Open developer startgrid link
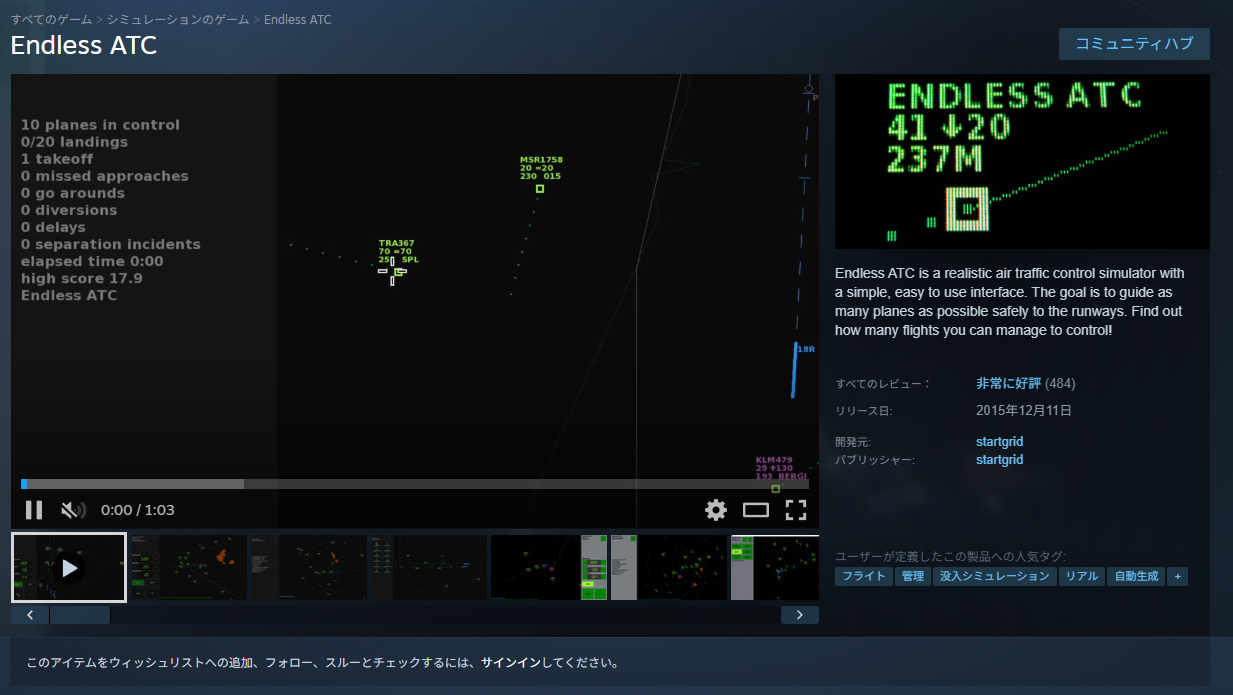 [999, 442]
